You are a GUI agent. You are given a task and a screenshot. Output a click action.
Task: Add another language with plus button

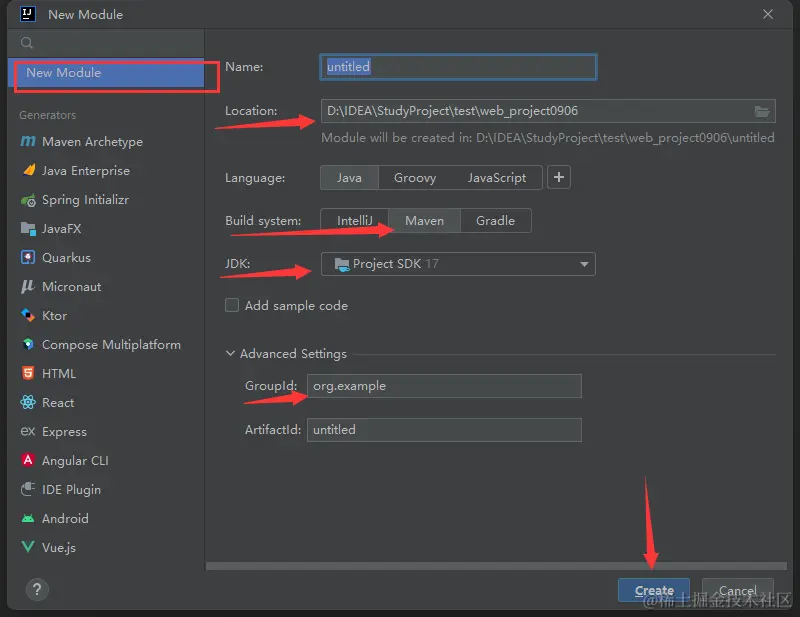pyautogui.click(x=559, y=177)
